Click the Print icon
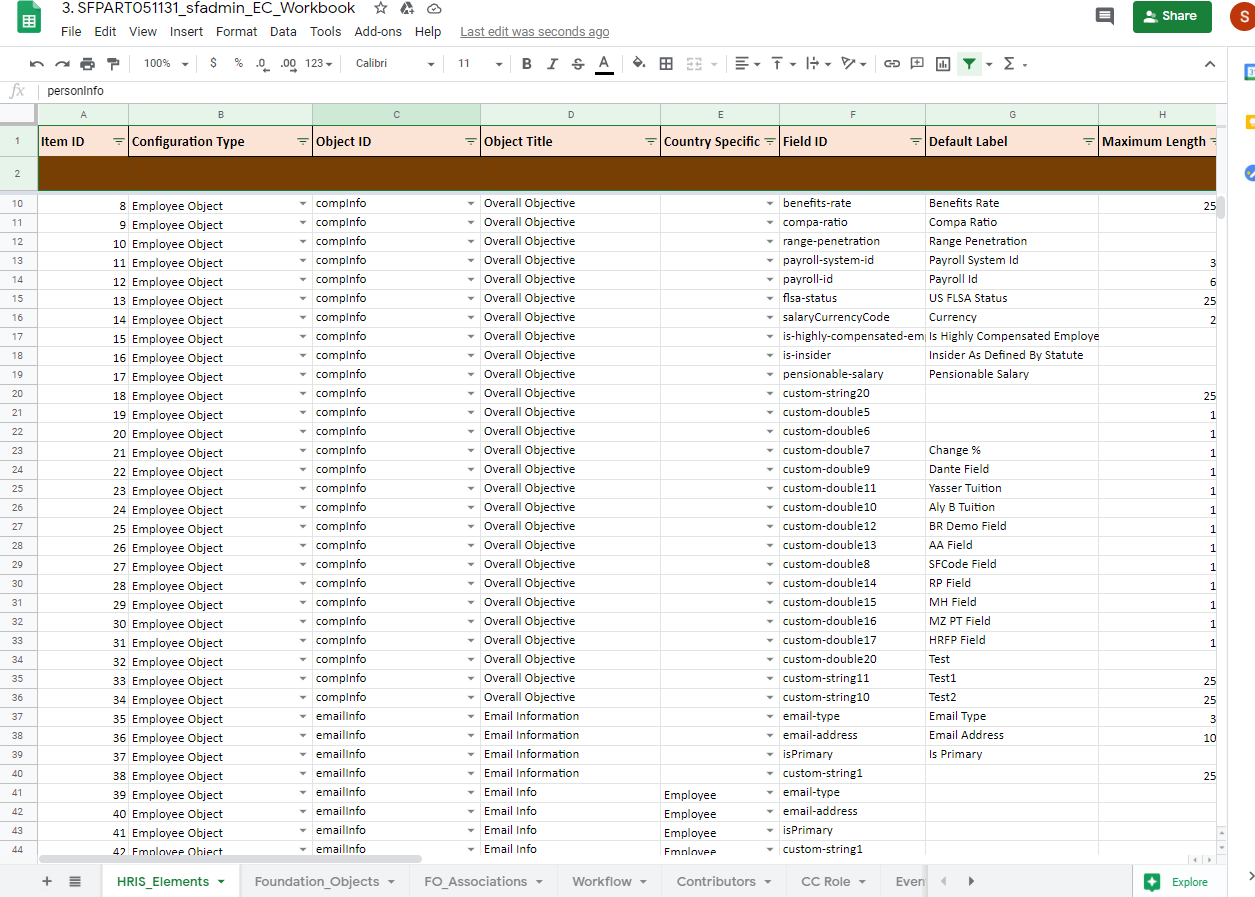 click(x=87, y=64)
